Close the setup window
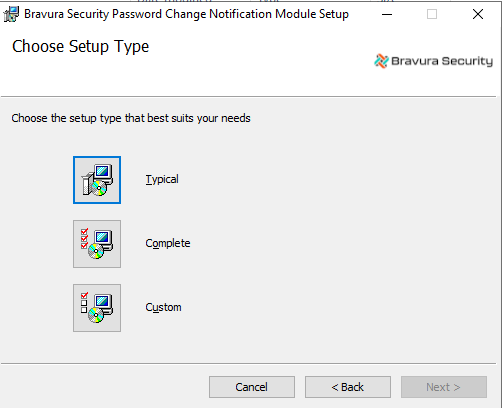 click(x=478, y=14)
